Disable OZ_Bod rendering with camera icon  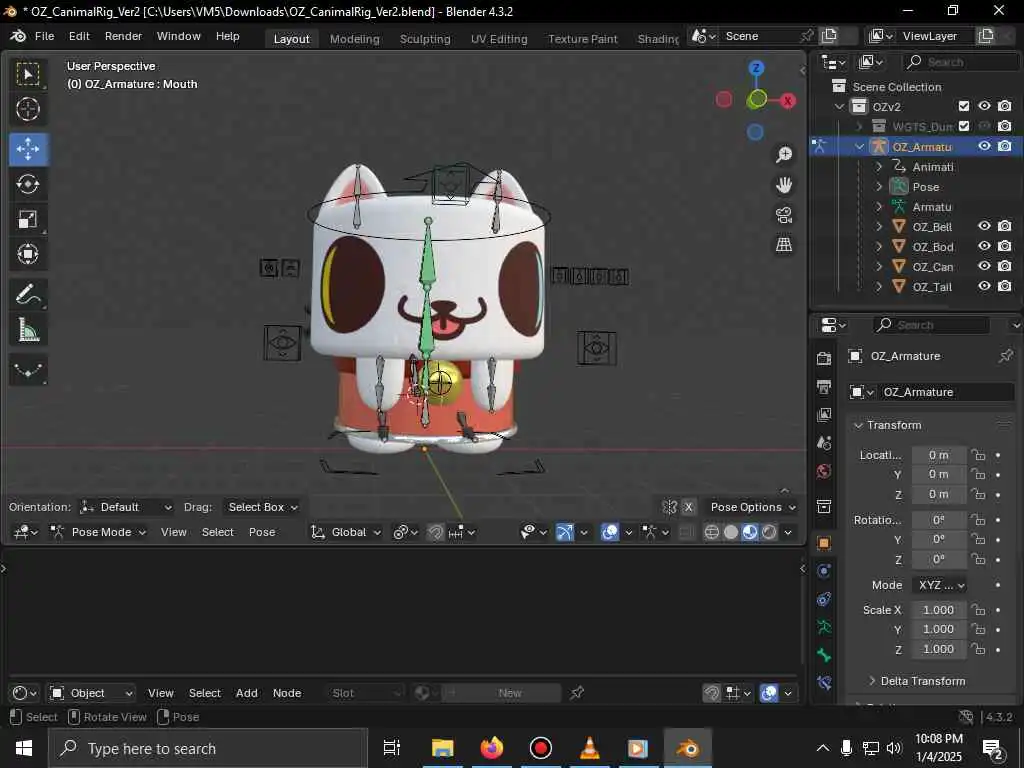click(x=1005, y=246)
